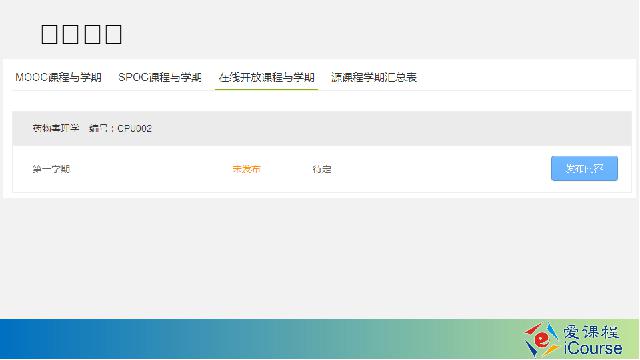Click the last square in slide title
This screenshot has height=360, width=640.
click(x=113, y=34)
